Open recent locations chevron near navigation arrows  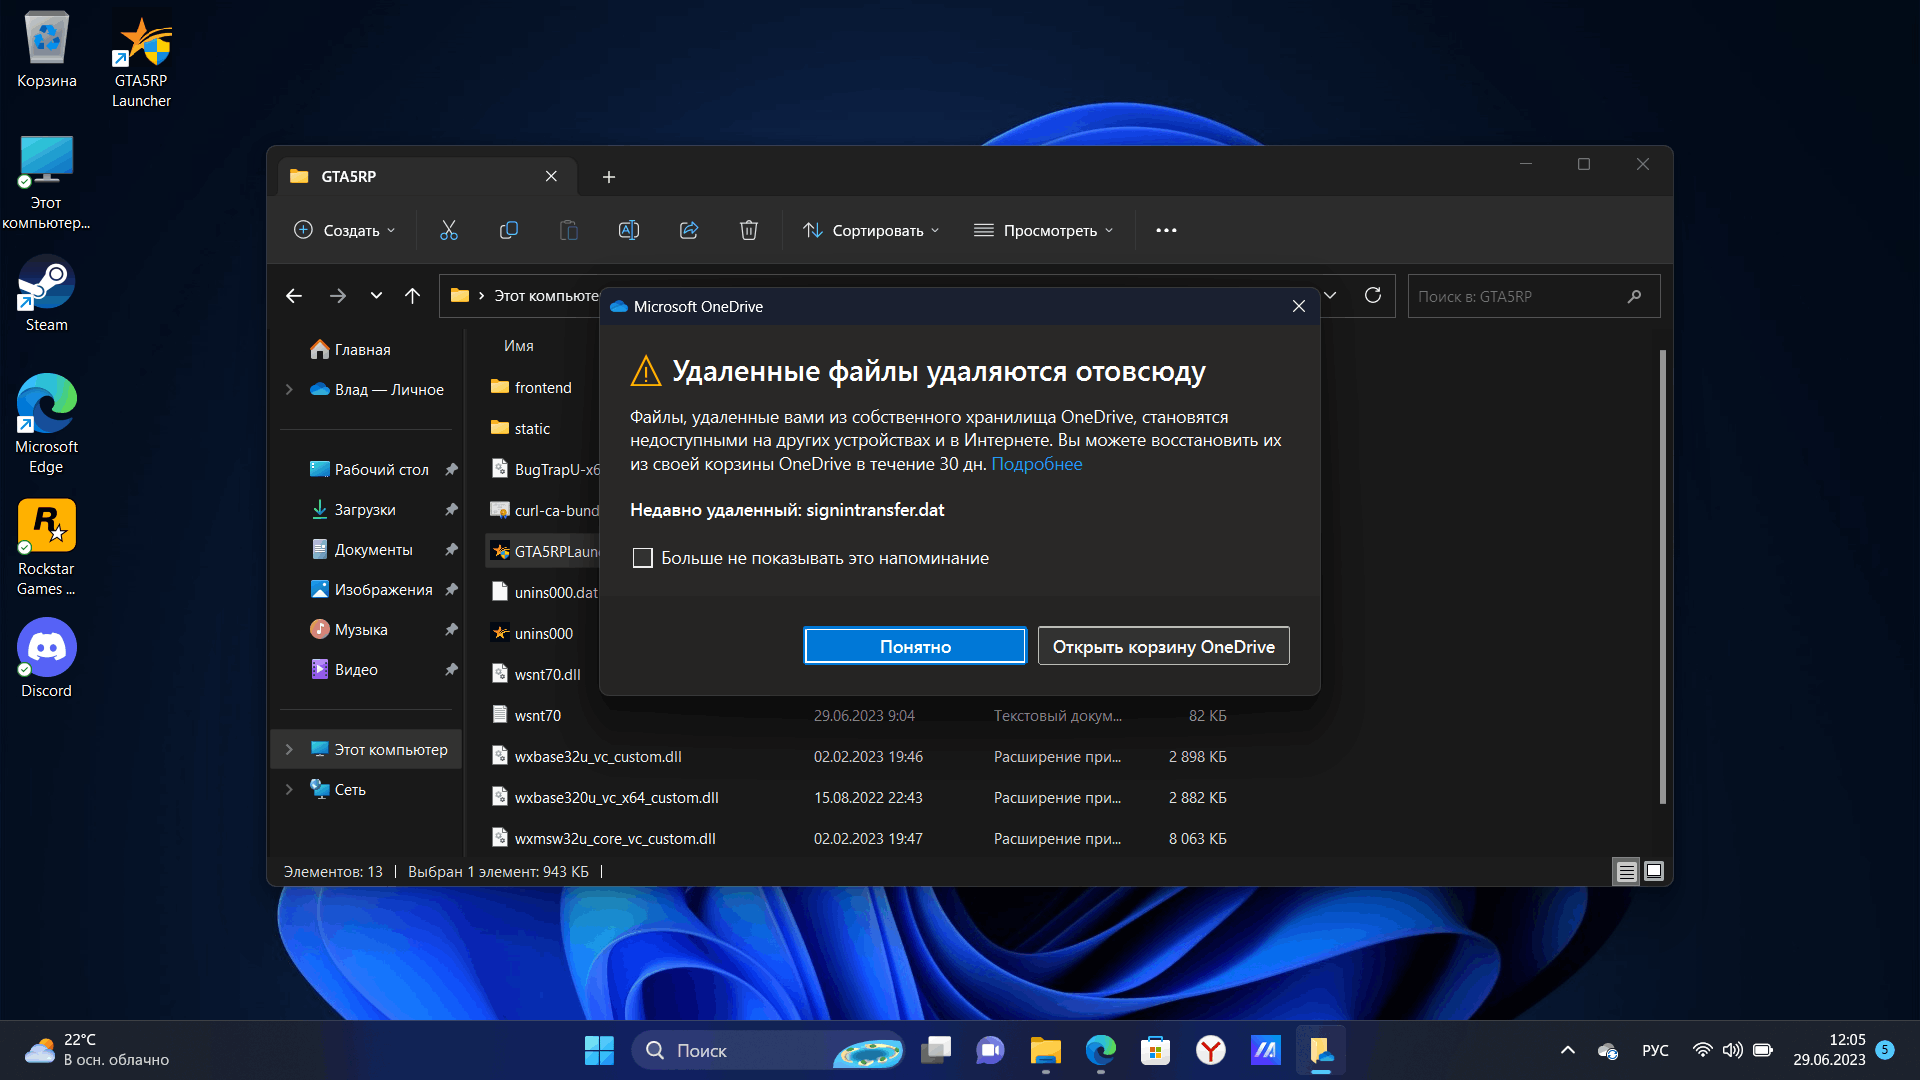pyautogui.click(x=376, y=296)
